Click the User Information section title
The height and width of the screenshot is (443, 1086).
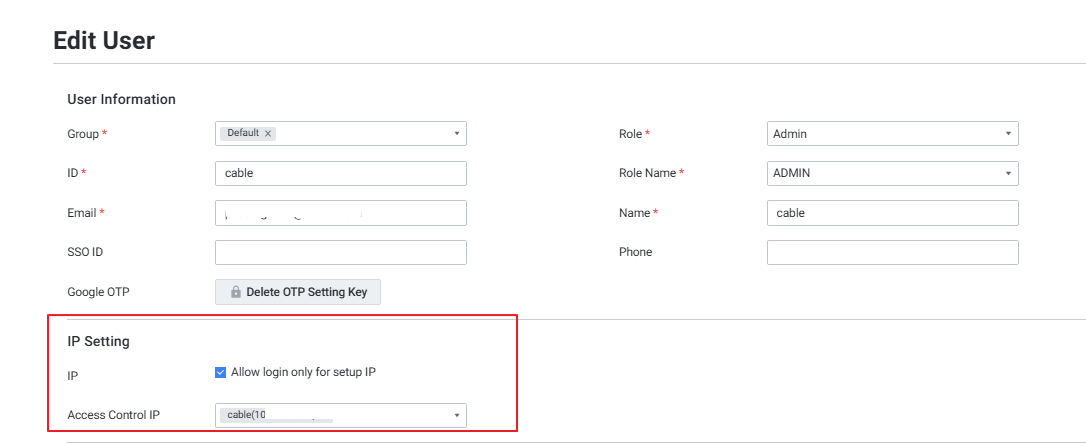pos(121,99)
